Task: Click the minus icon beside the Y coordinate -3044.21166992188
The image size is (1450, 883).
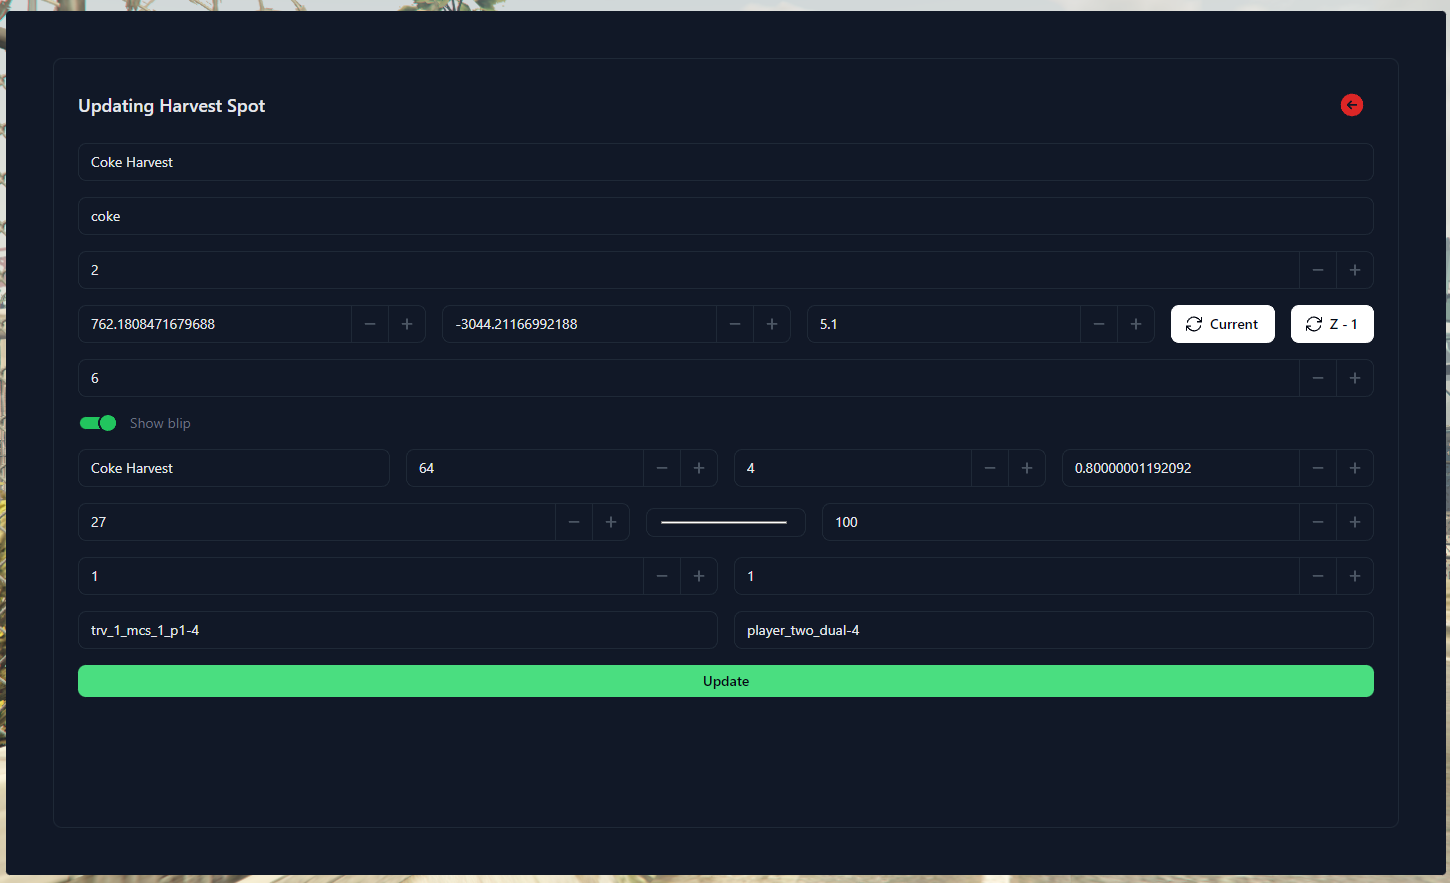Action: tap(735, 323)
